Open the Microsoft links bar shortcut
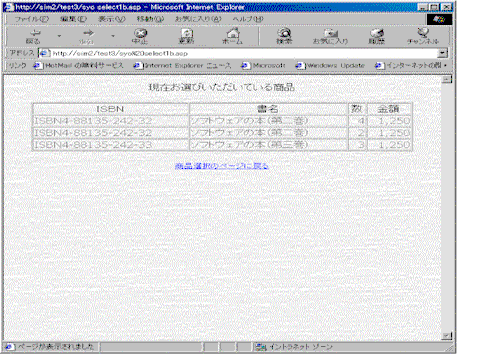The height and width of the screenshot is (360, 480). click(x=263, y=66)
